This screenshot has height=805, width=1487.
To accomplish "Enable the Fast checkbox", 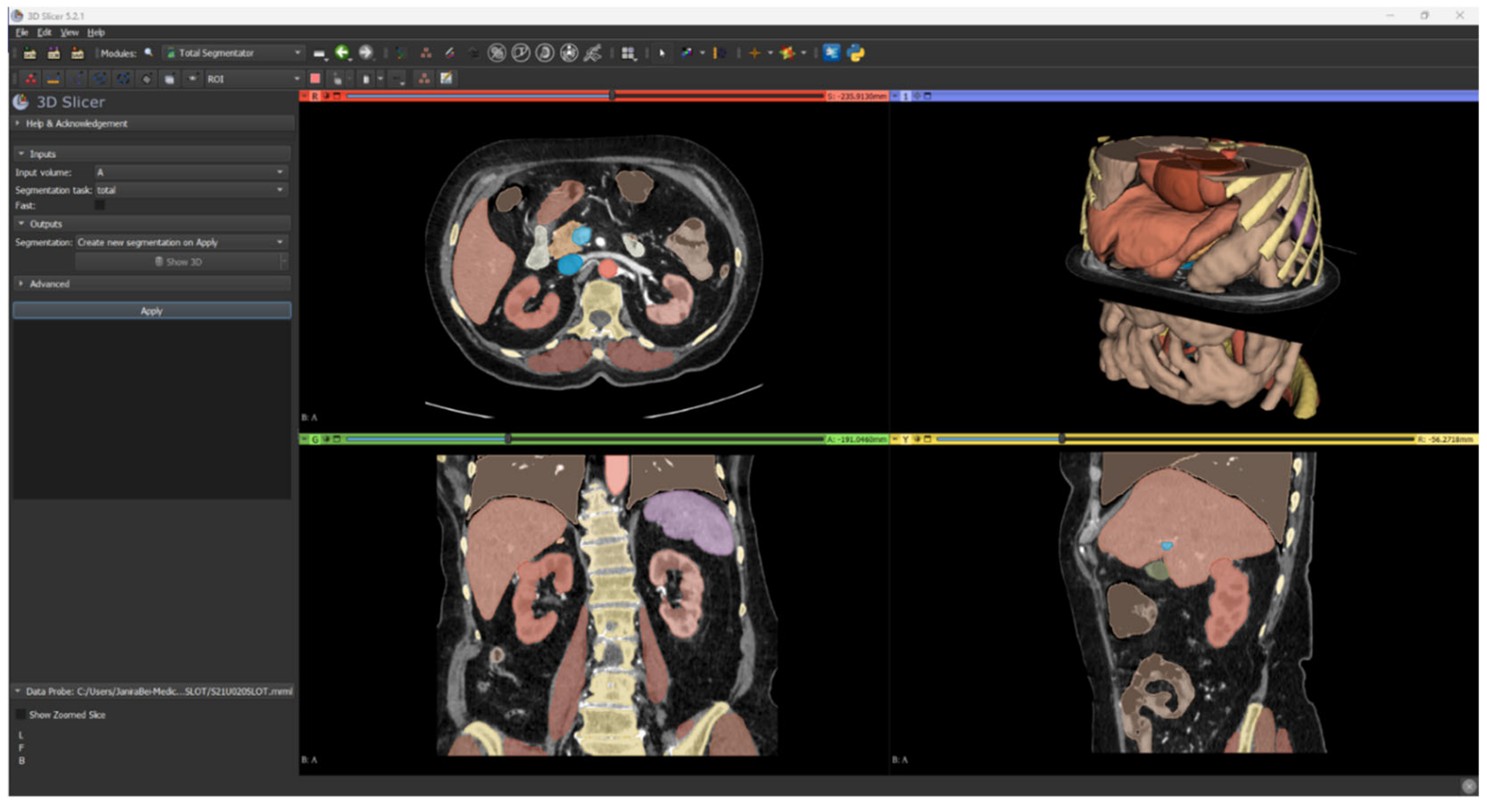I will pos(99,205).
